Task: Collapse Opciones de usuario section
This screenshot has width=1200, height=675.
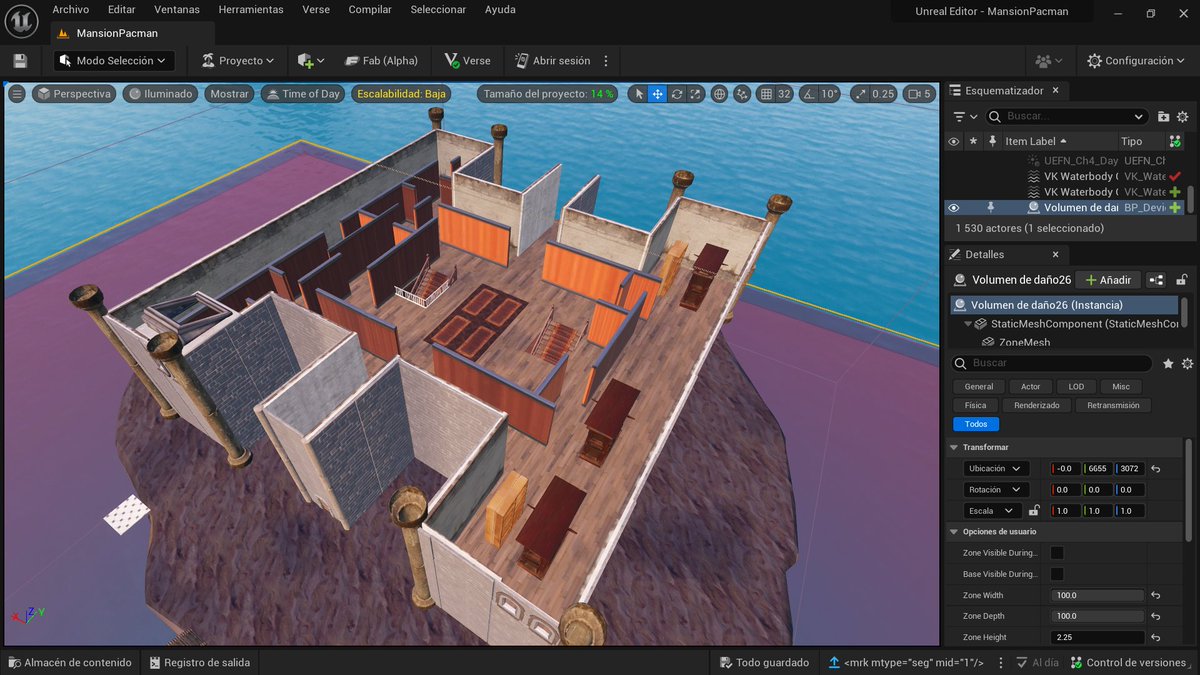Action: click(x=954, y=531)
